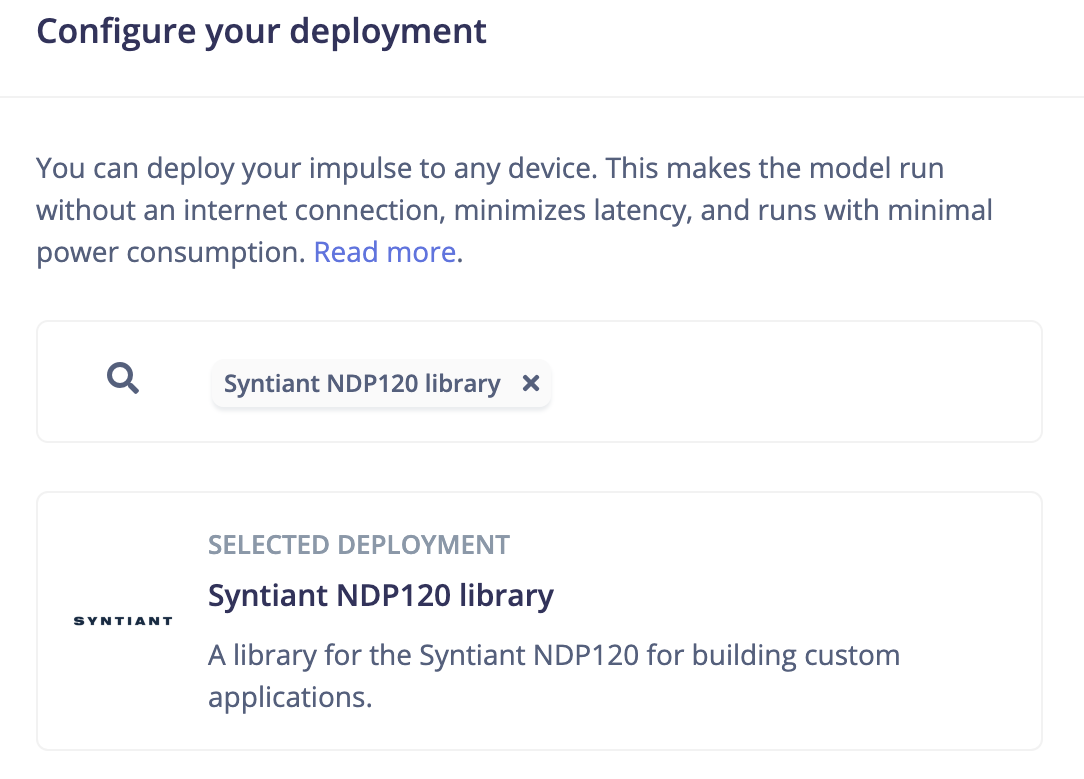Click the word 'applications.' in card description
1084x779 pixels.
[290, 696]
